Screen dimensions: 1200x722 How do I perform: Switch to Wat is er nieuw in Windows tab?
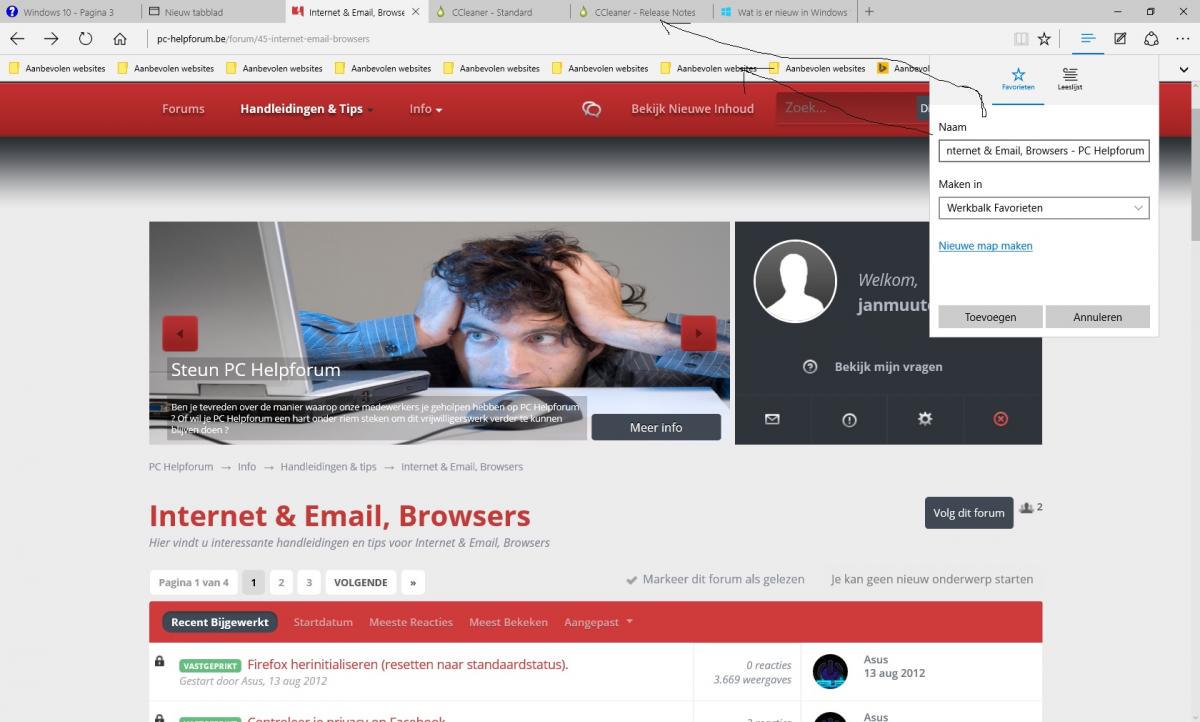pos(786,12)
